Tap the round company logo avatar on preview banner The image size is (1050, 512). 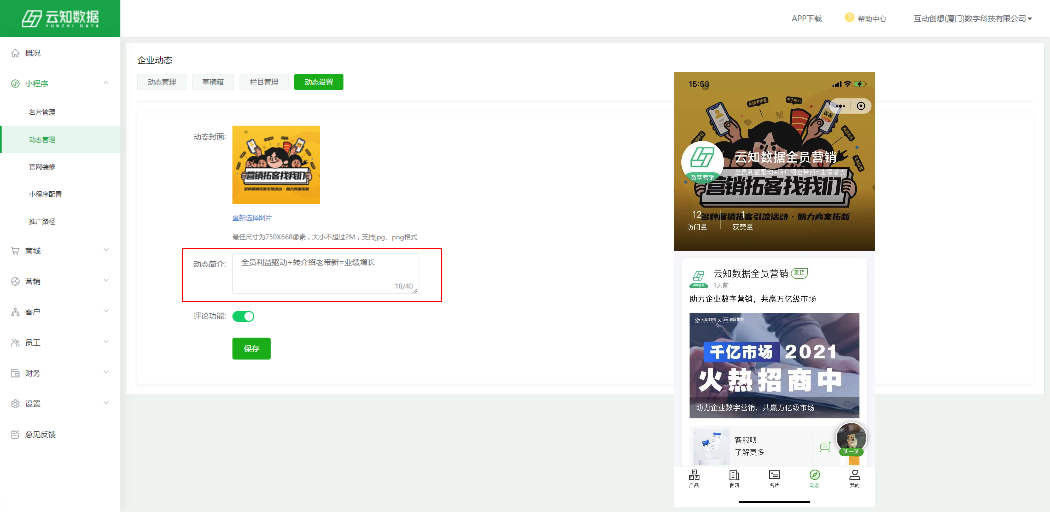702,162
